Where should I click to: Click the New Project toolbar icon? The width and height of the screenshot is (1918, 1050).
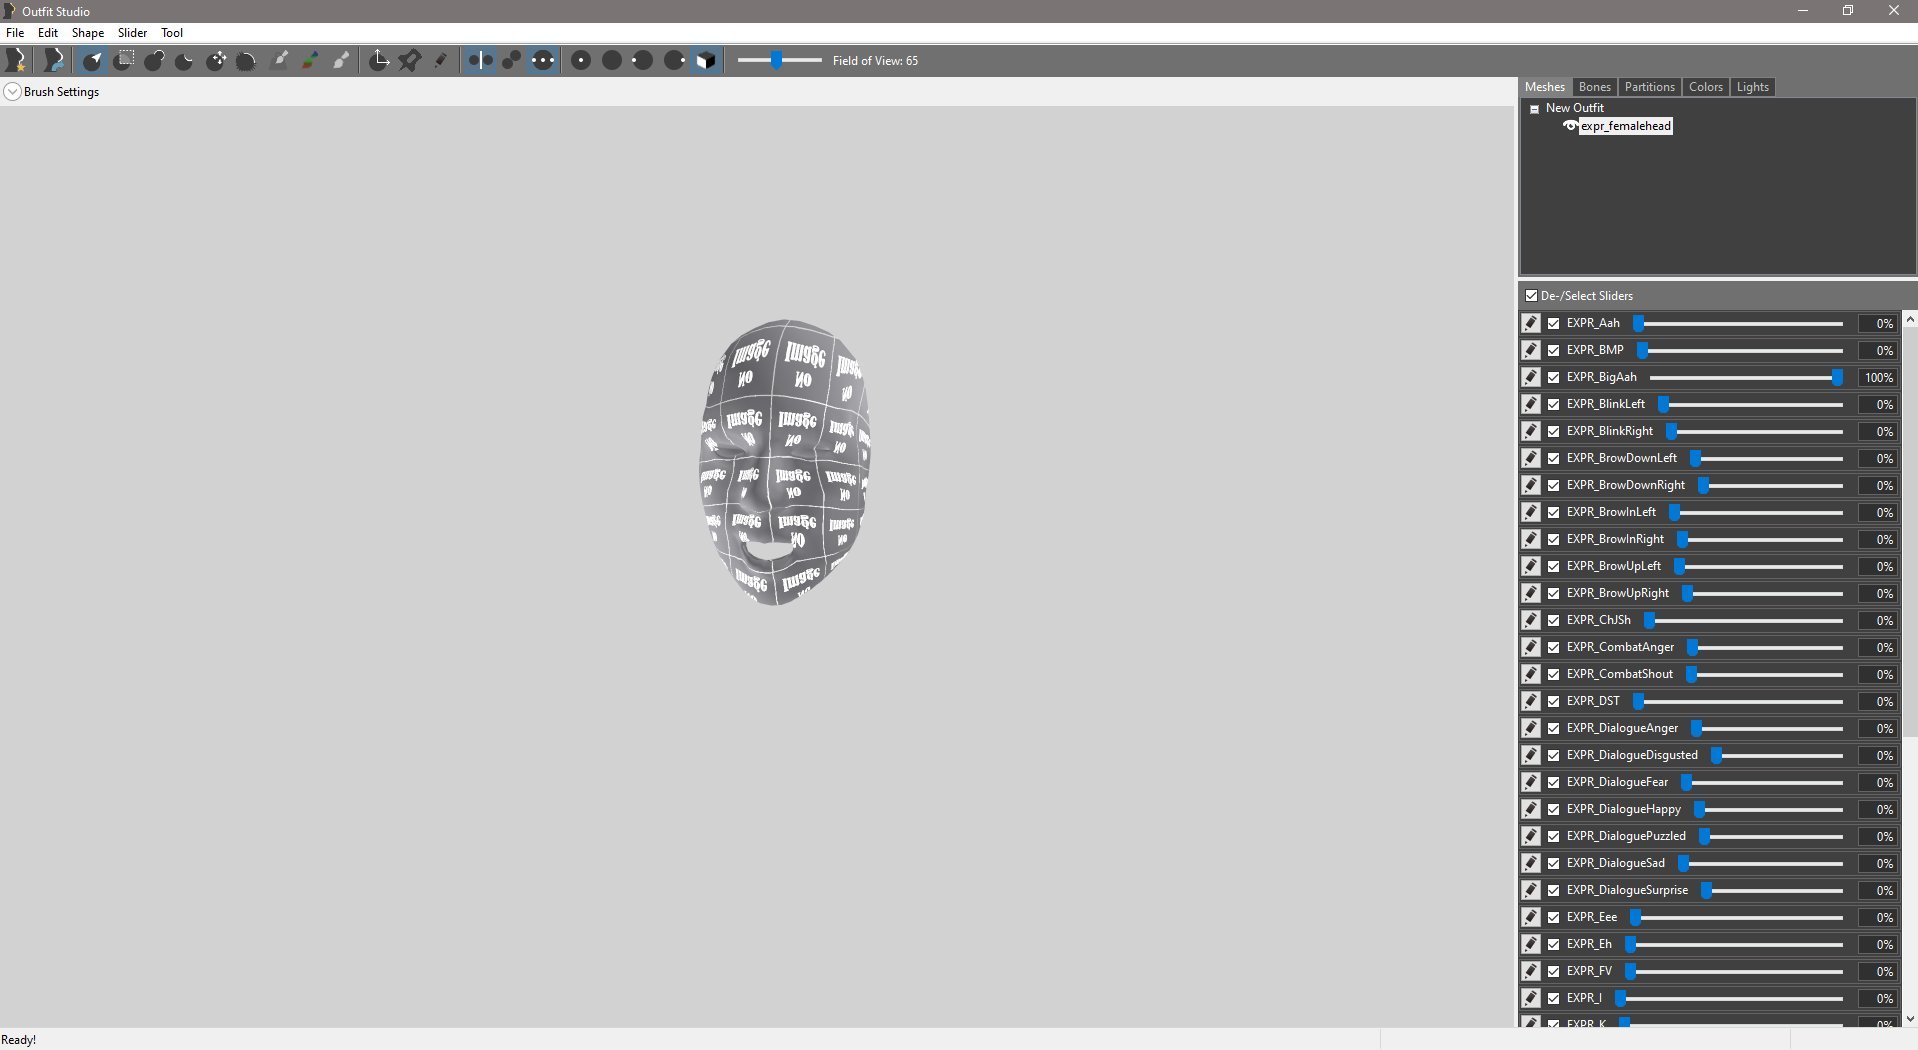point(16,61)
